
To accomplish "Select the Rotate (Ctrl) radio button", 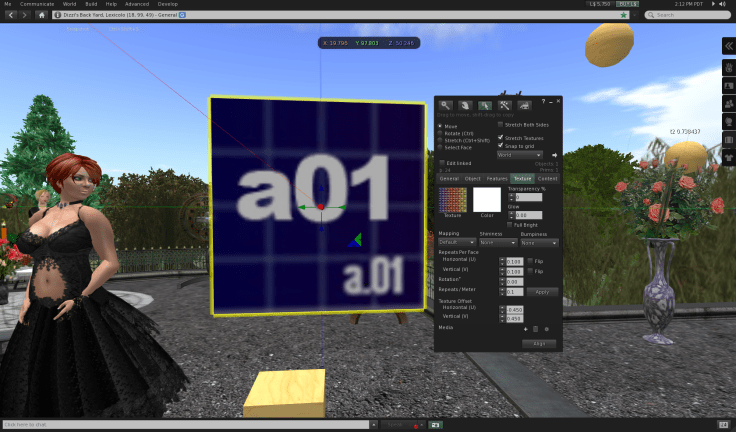I will click(x=441, y=133).
